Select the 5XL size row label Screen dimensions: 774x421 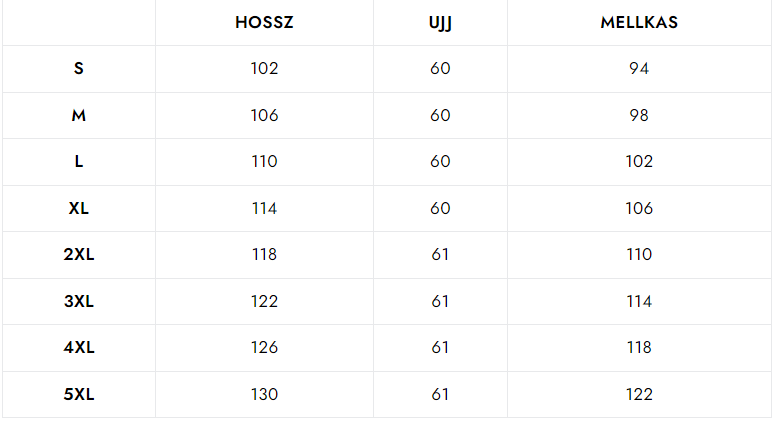click(79, 394)
